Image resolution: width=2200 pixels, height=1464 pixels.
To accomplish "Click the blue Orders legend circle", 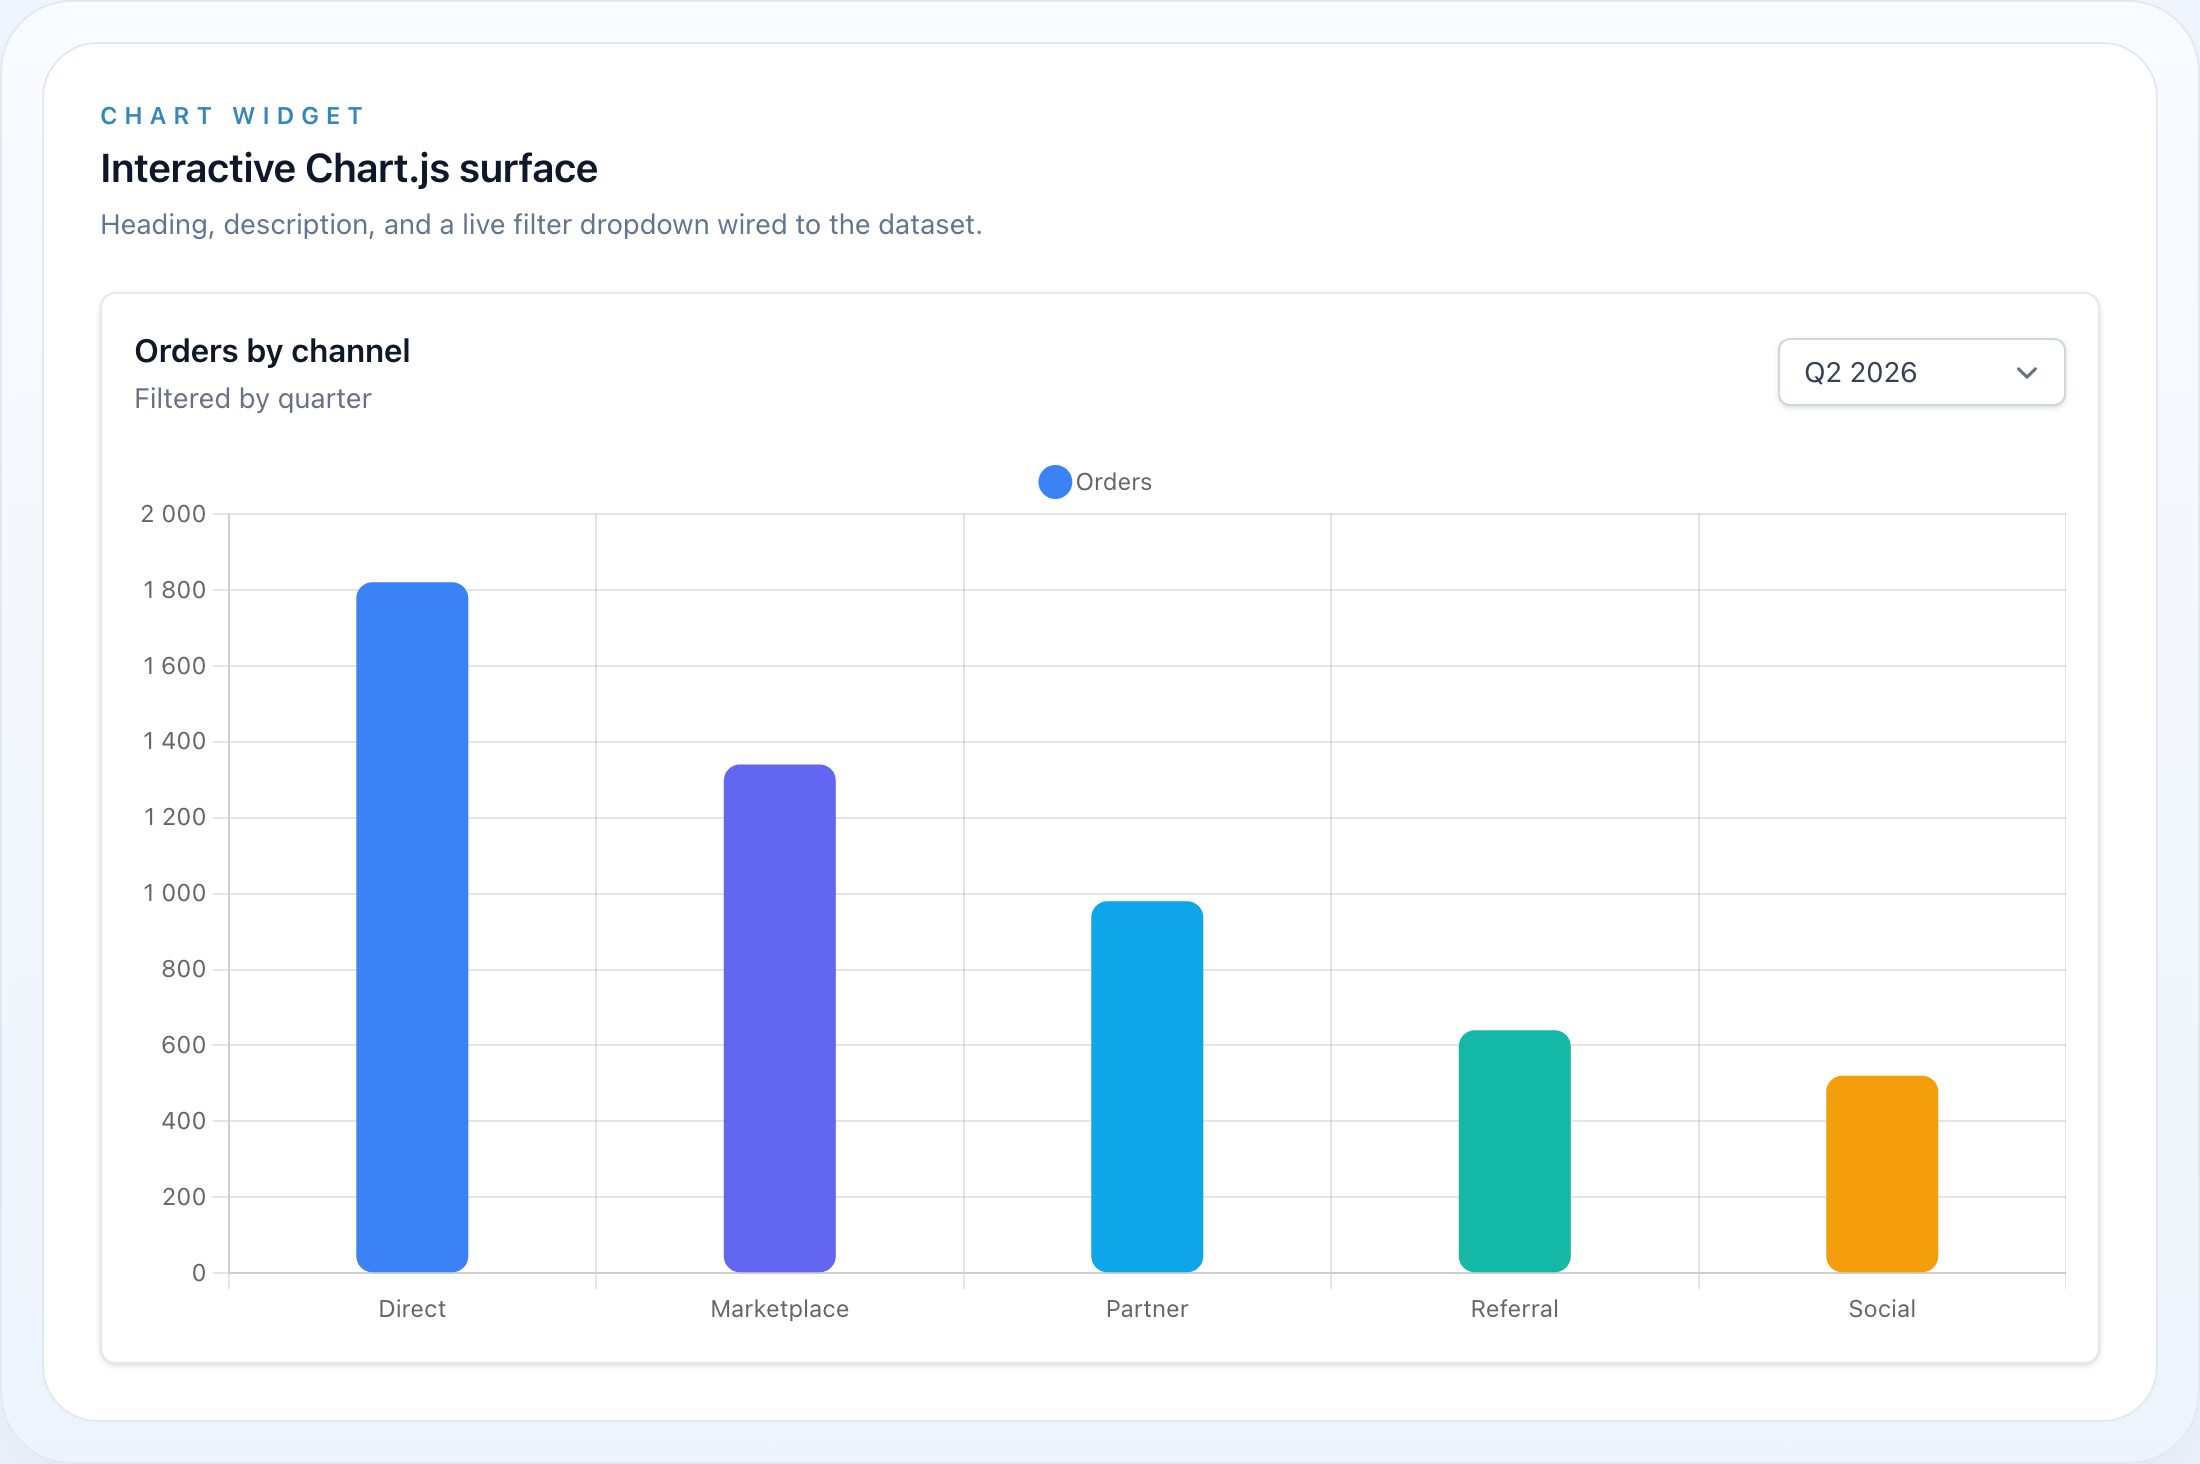I will 1055,482.
